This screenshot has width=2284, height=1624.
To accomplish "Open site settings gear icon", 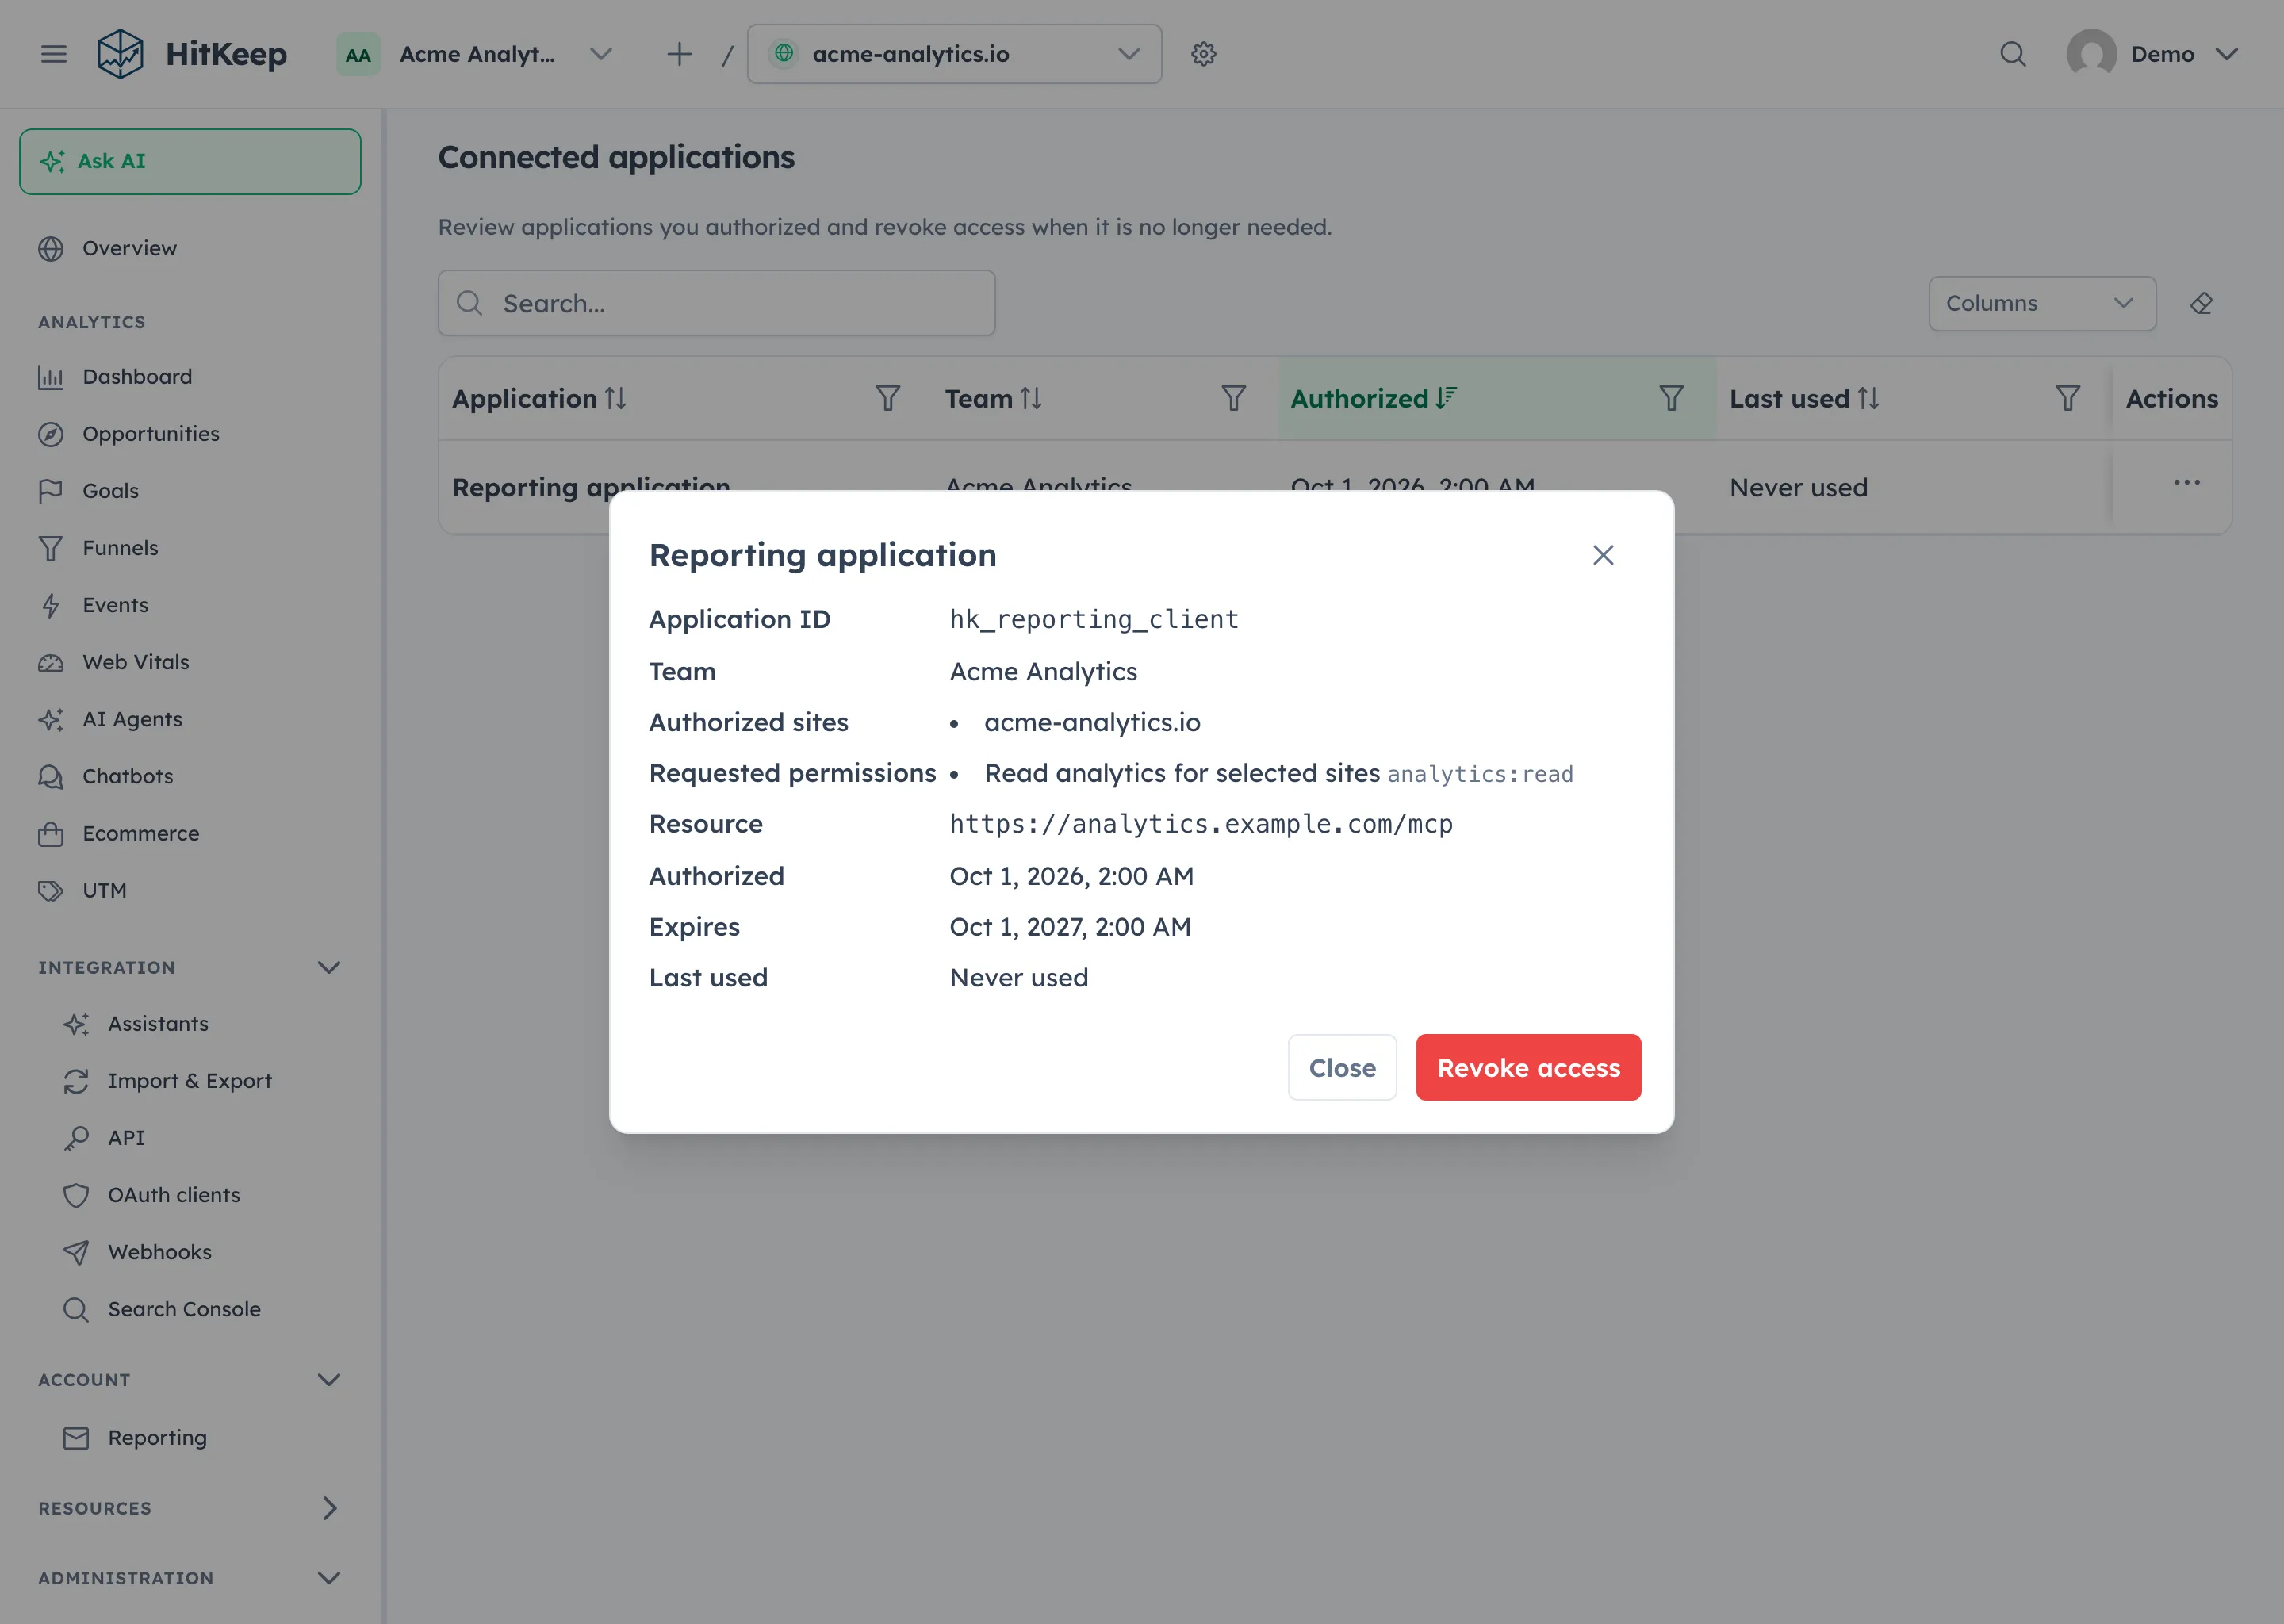I will (x=1203, y=54).
